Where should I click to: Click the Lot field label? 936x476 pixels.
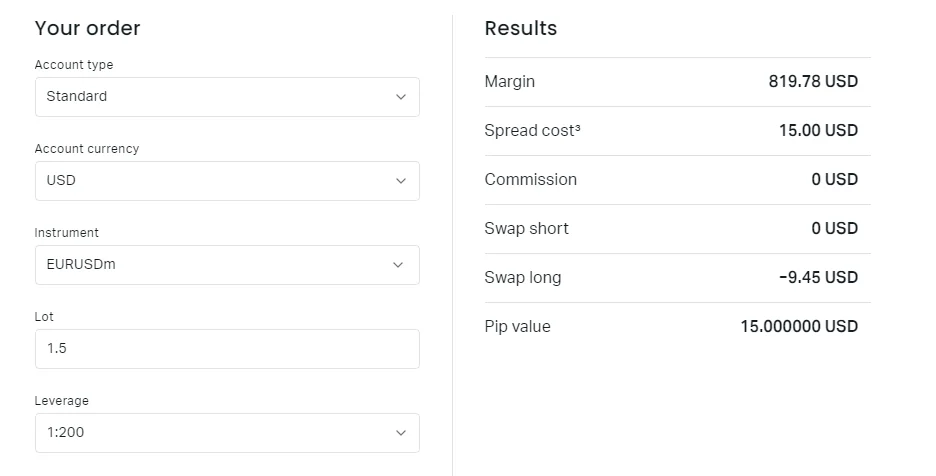44,317
